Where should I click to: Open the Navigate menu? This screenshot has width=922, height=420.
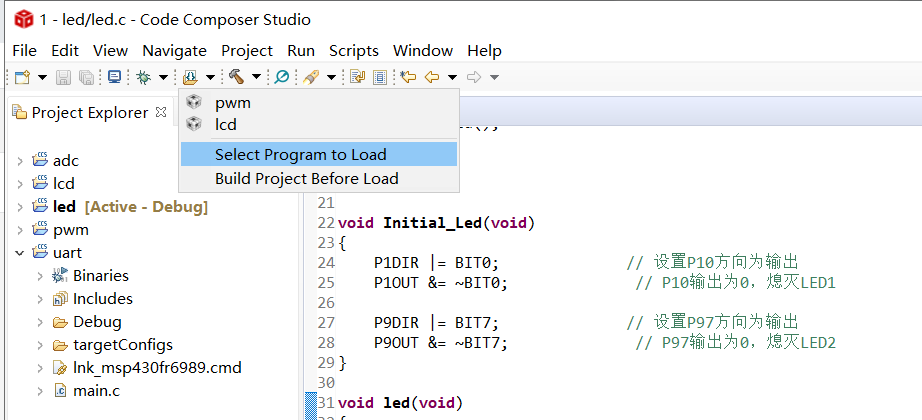[175, 51]
